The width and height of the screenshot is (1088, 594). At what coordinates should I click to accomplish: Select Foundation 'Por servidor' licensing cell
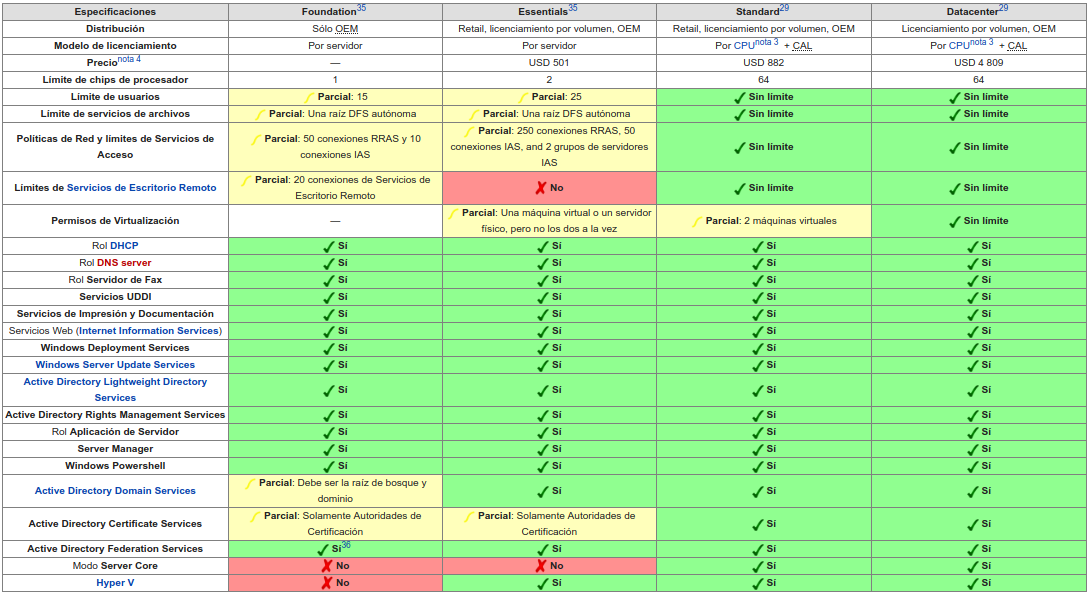(335, 46)
